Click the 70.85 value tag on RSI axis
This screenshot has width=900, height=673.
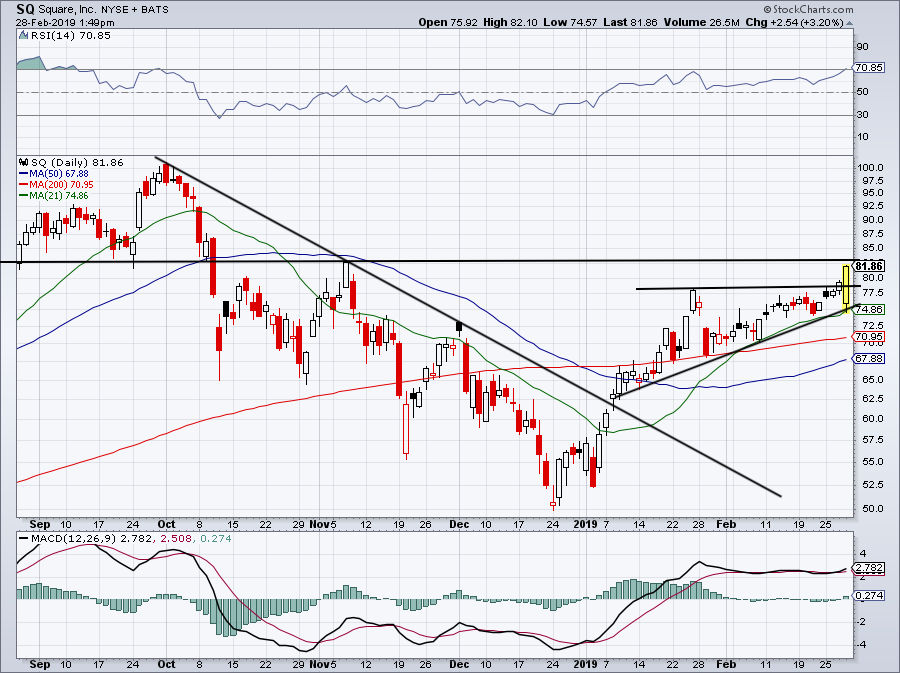click(868, 68)
